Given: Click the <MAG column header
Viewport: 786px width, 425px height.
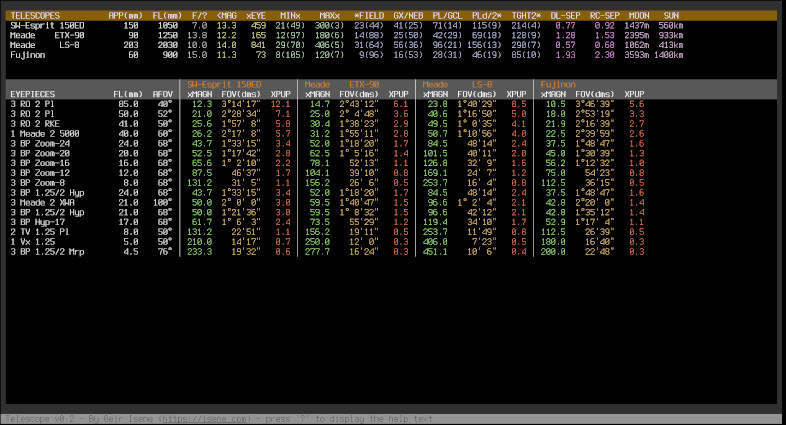Looking at the screenshot, I should [227, 16].
